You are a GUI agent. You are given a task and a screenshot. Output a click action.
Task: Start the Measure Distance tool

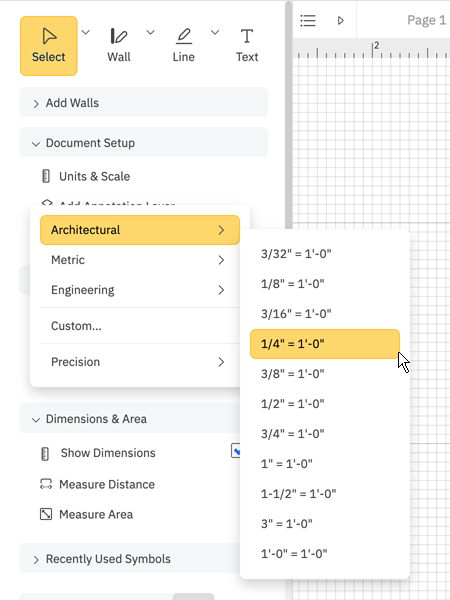(107, 484)
